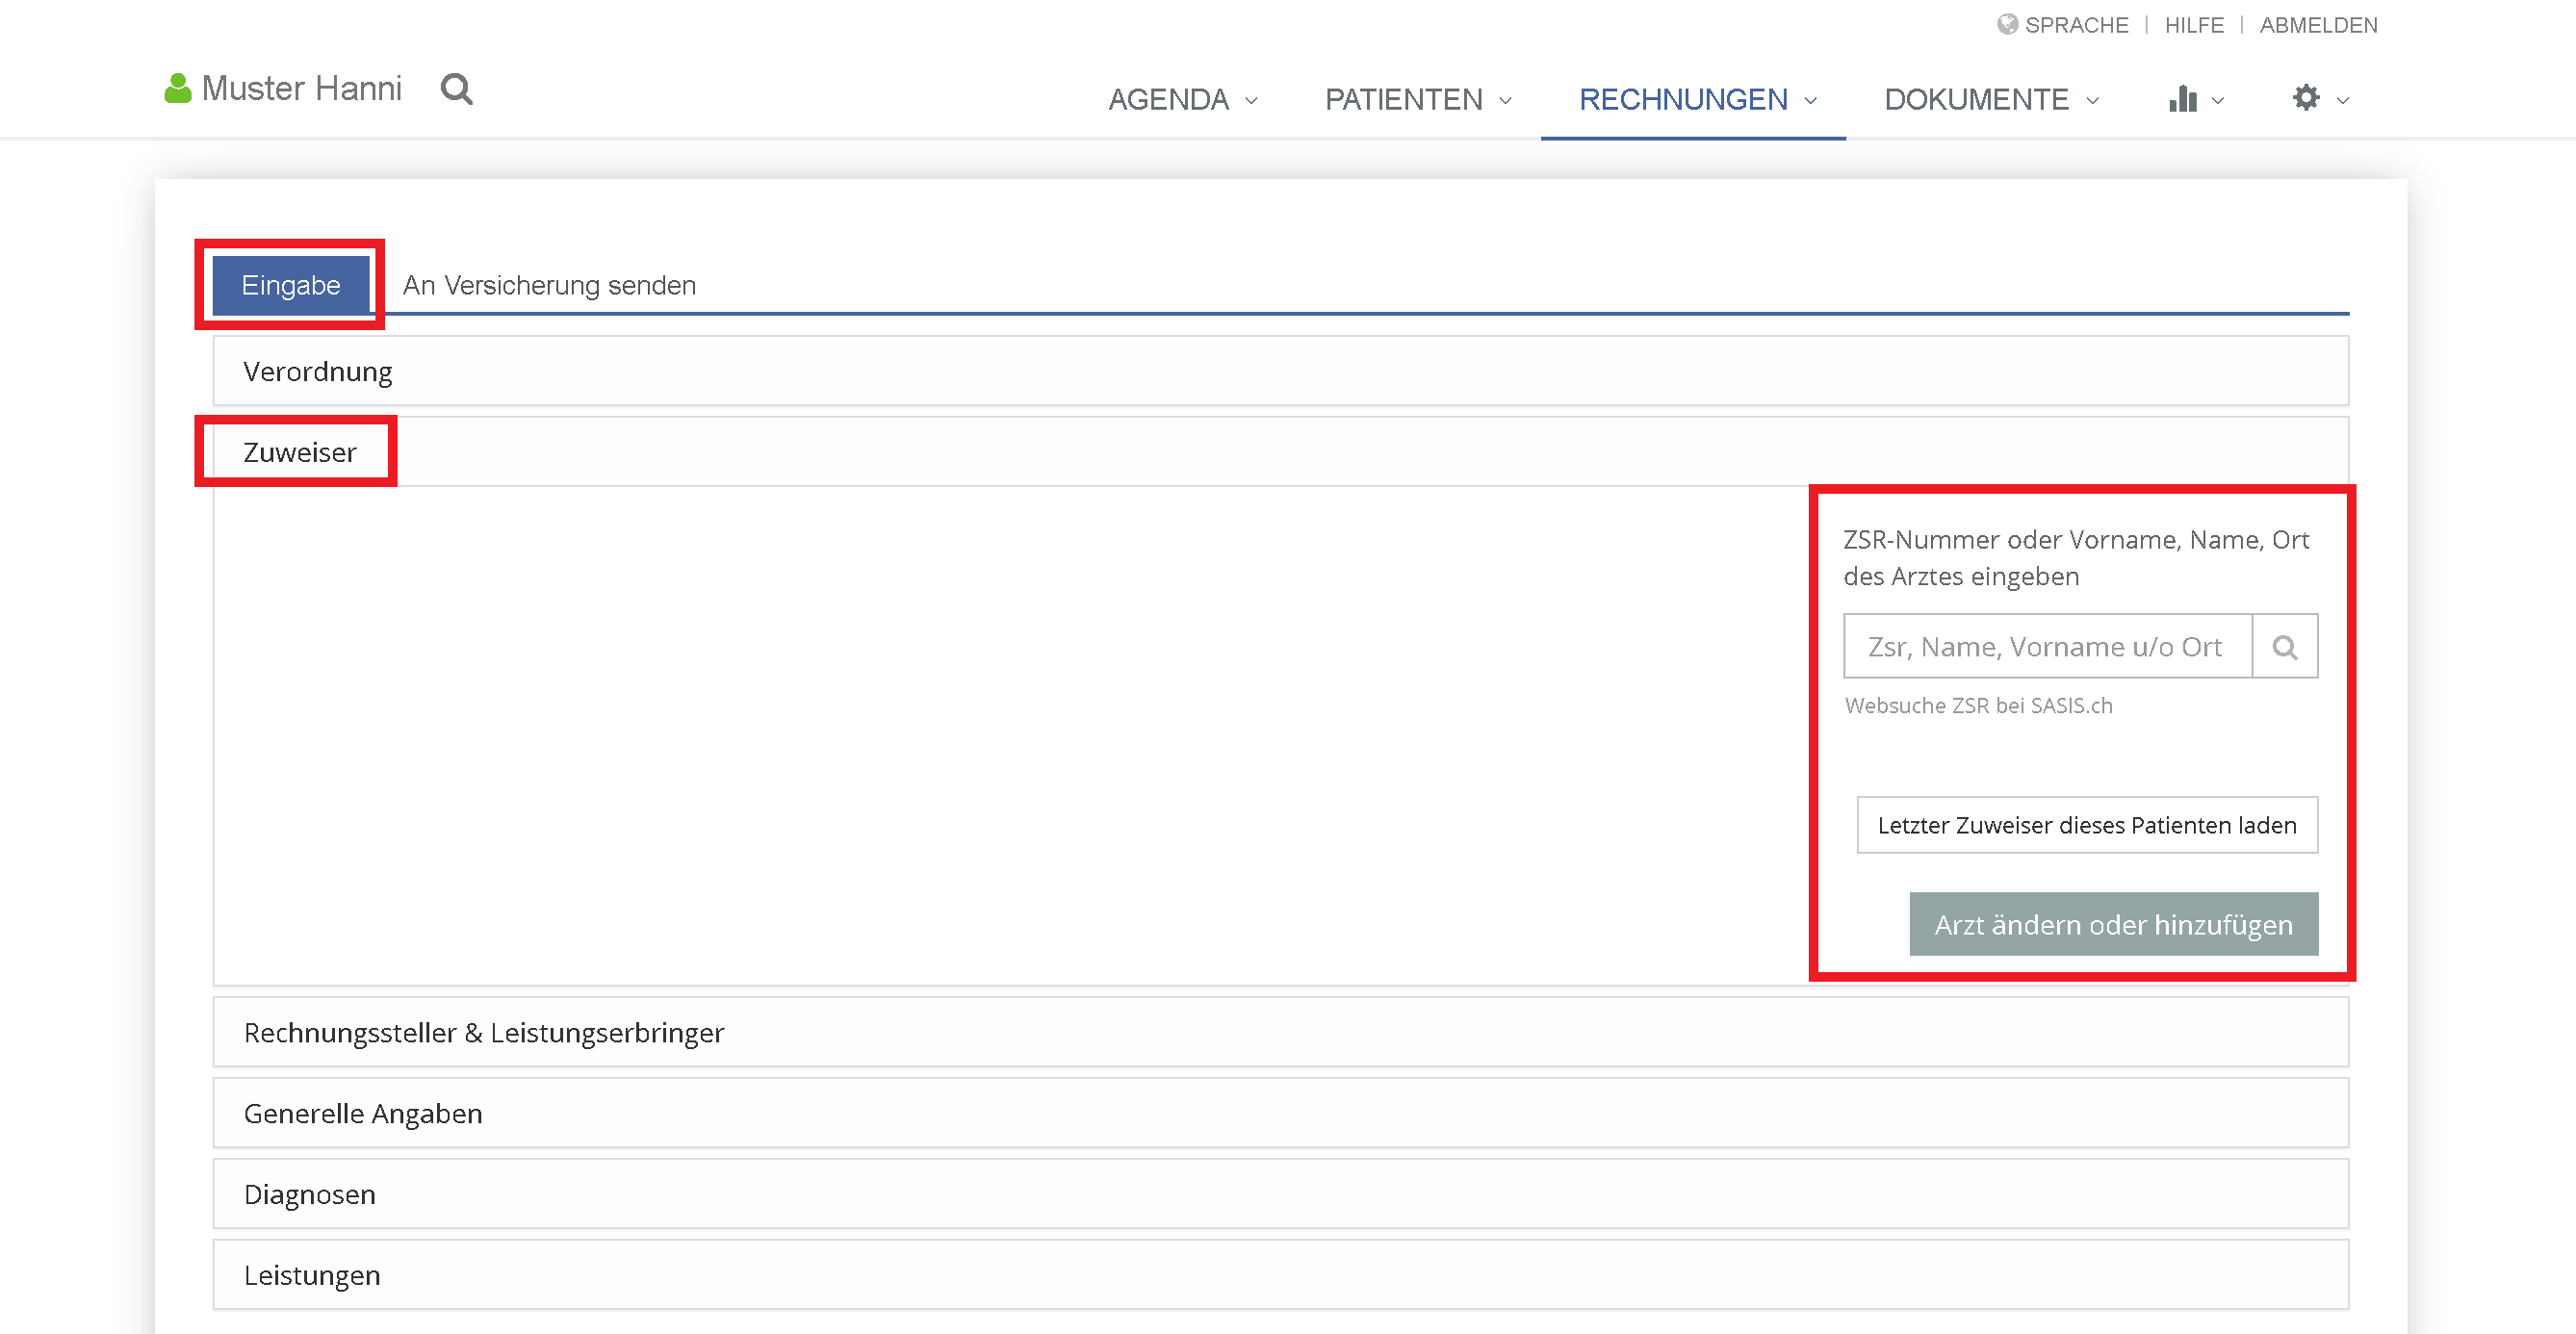Screen dimensions: 2576x1334
Task: Open the settings gear icon
Action: click(2306, 98)
